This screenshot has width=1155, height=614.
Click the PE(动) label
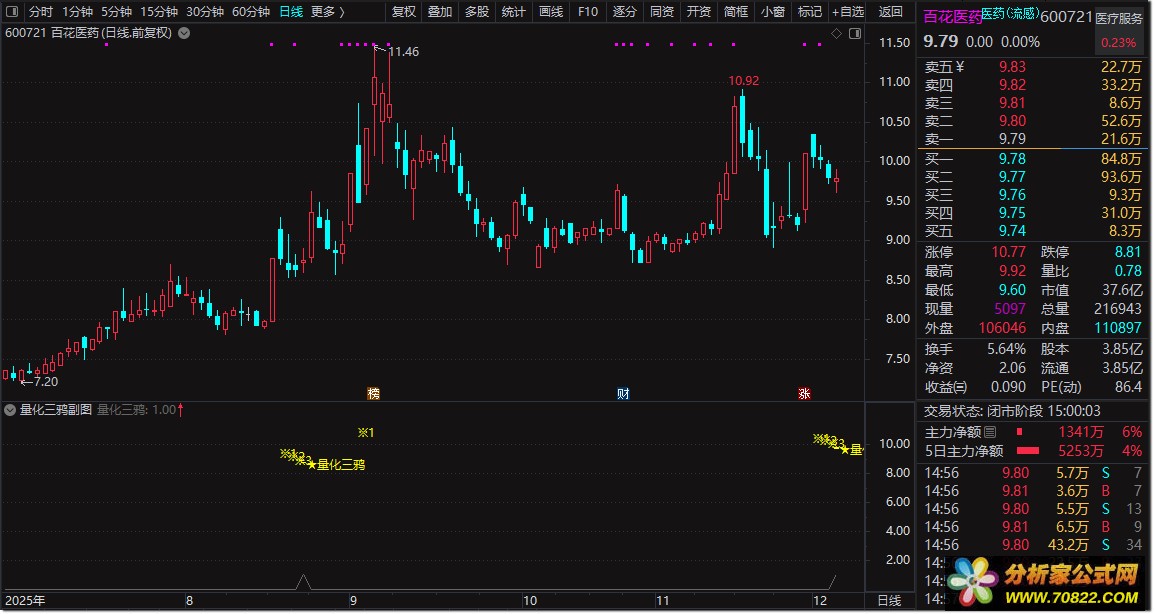[x=1061, y=387]
